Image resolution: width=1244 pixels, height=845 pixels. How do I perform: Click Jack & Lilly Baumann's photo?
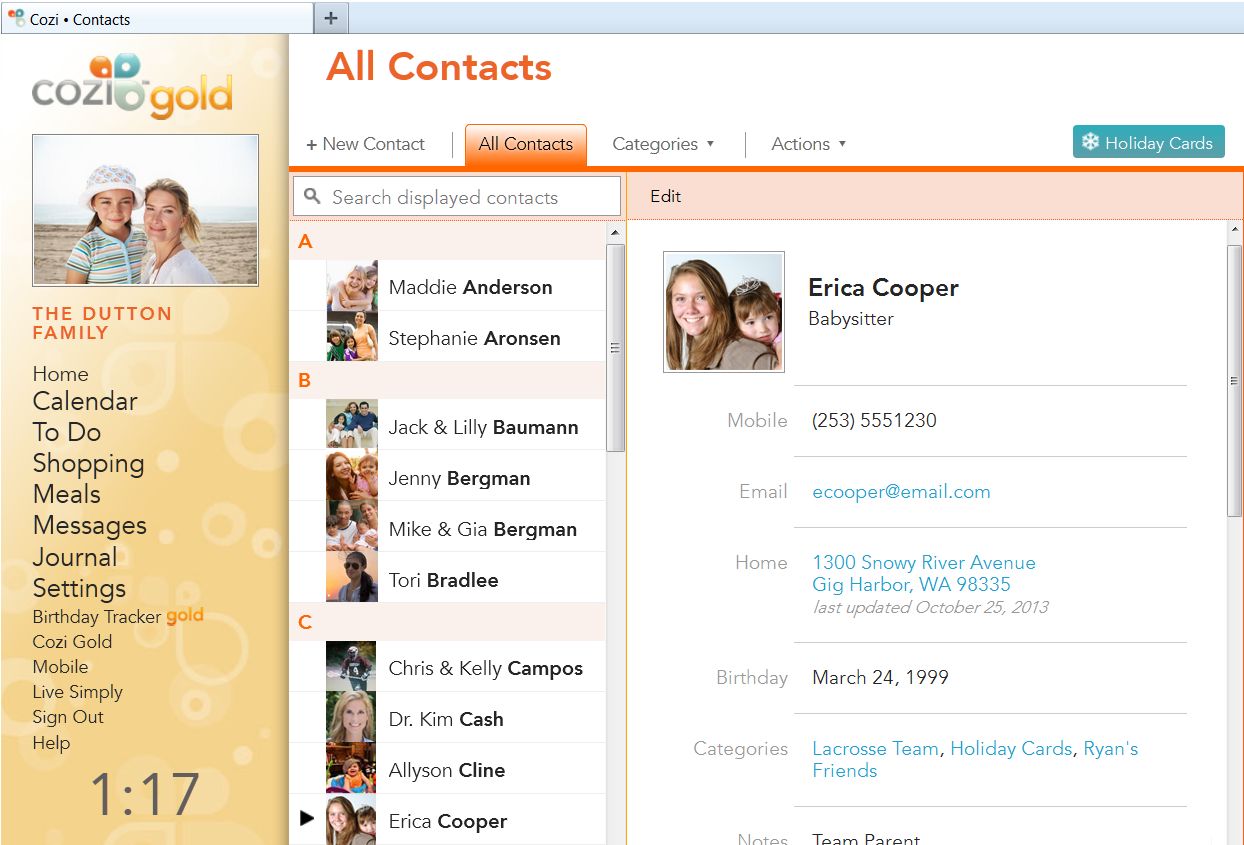[x=352, y=425]
